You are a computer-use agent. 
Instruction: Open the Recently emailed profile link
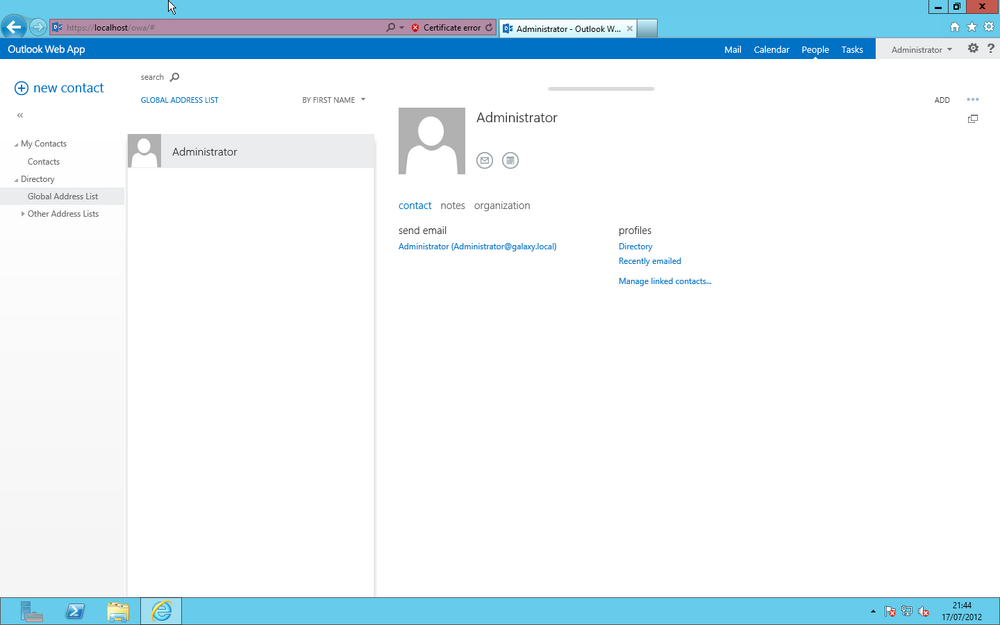coord(649,261)
